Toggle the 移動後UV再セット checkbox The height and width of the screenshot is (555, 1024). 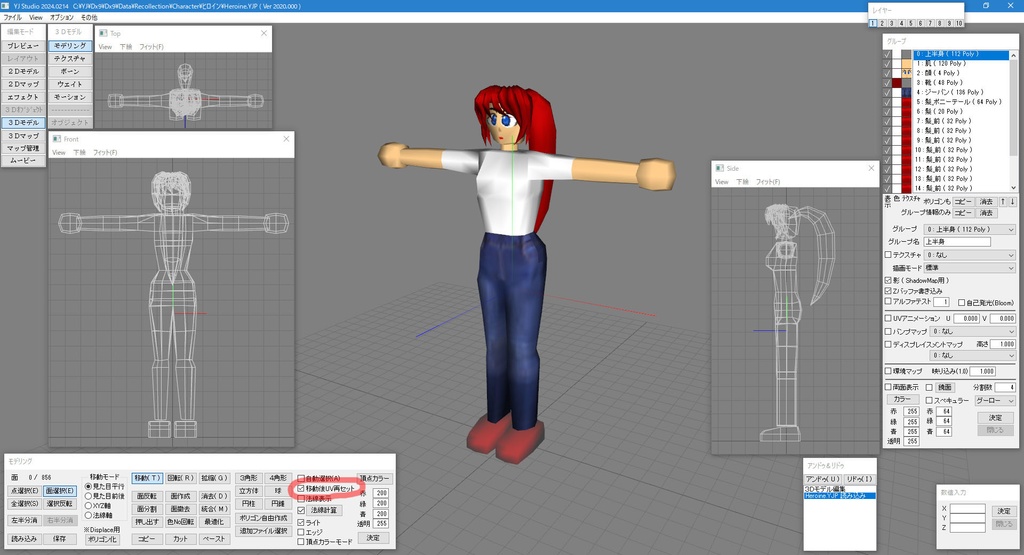301,488
